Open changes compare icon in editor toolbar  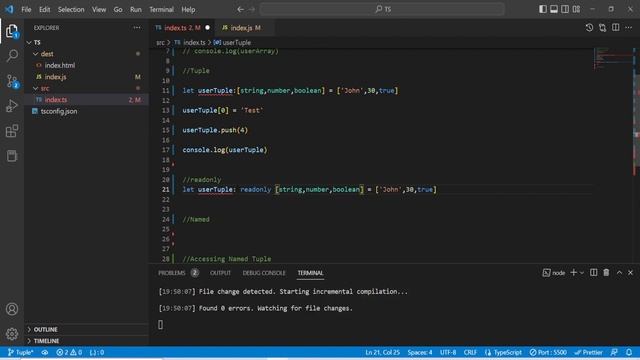coord(602,28)
